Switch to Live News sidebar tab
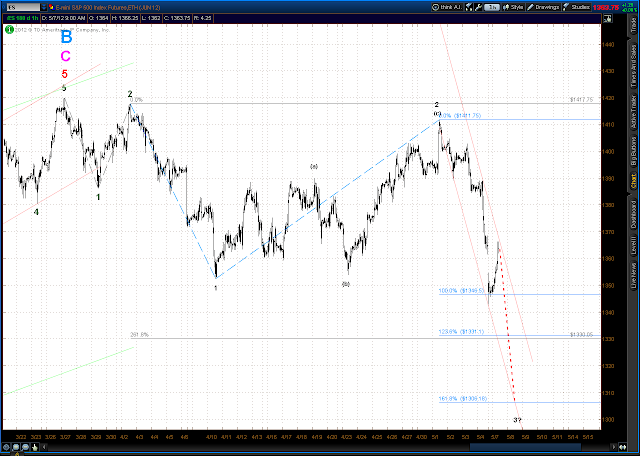 point(634,276)
